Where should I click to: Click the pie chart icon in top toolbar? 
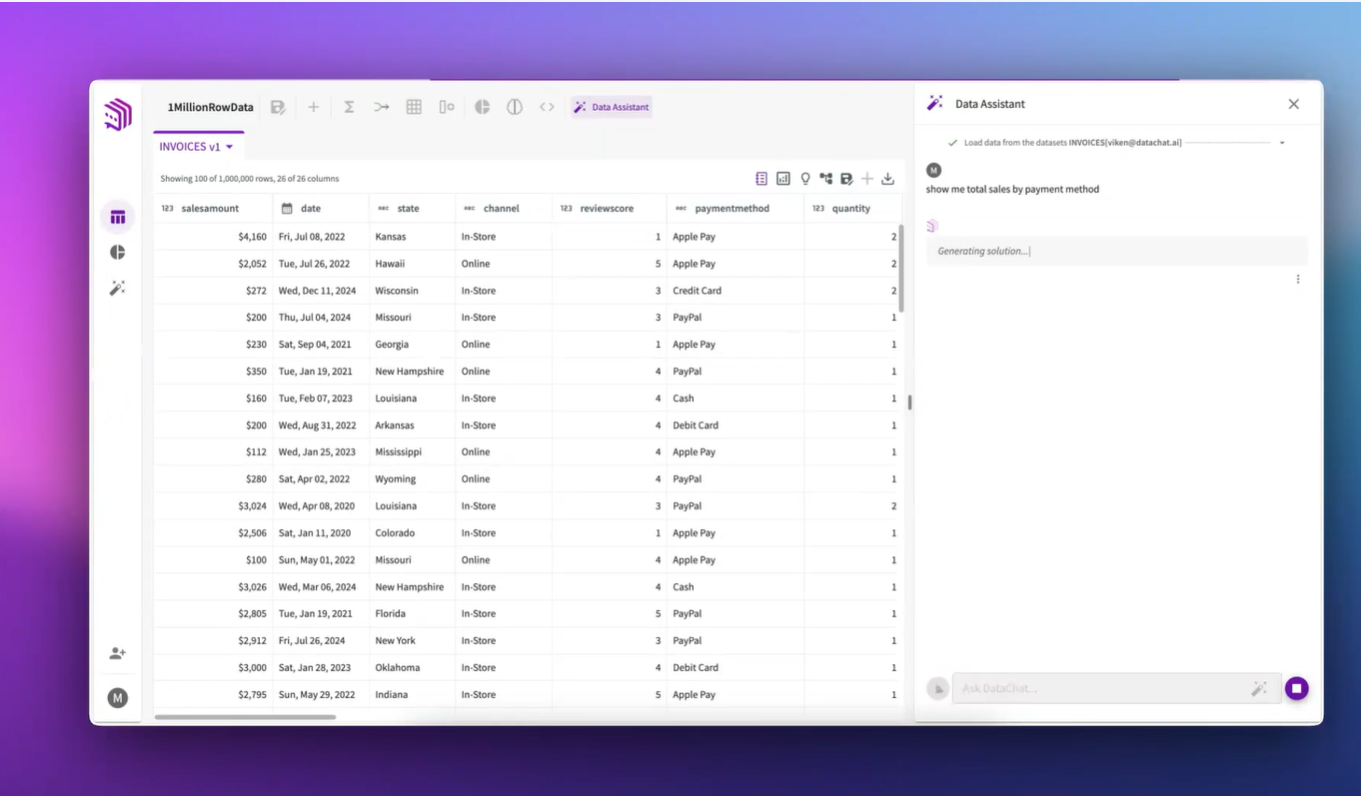(482, 107)
